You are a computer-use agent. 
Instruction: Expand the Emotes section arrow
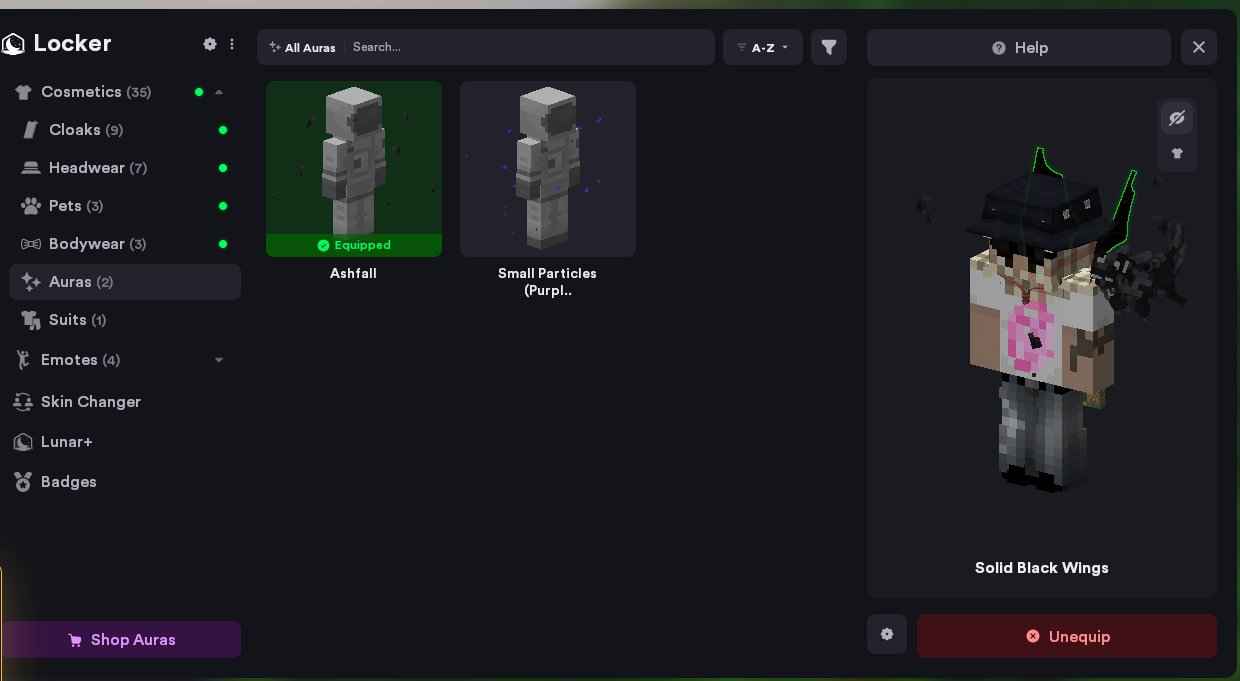pyautogui.click(x=219, y=360)
